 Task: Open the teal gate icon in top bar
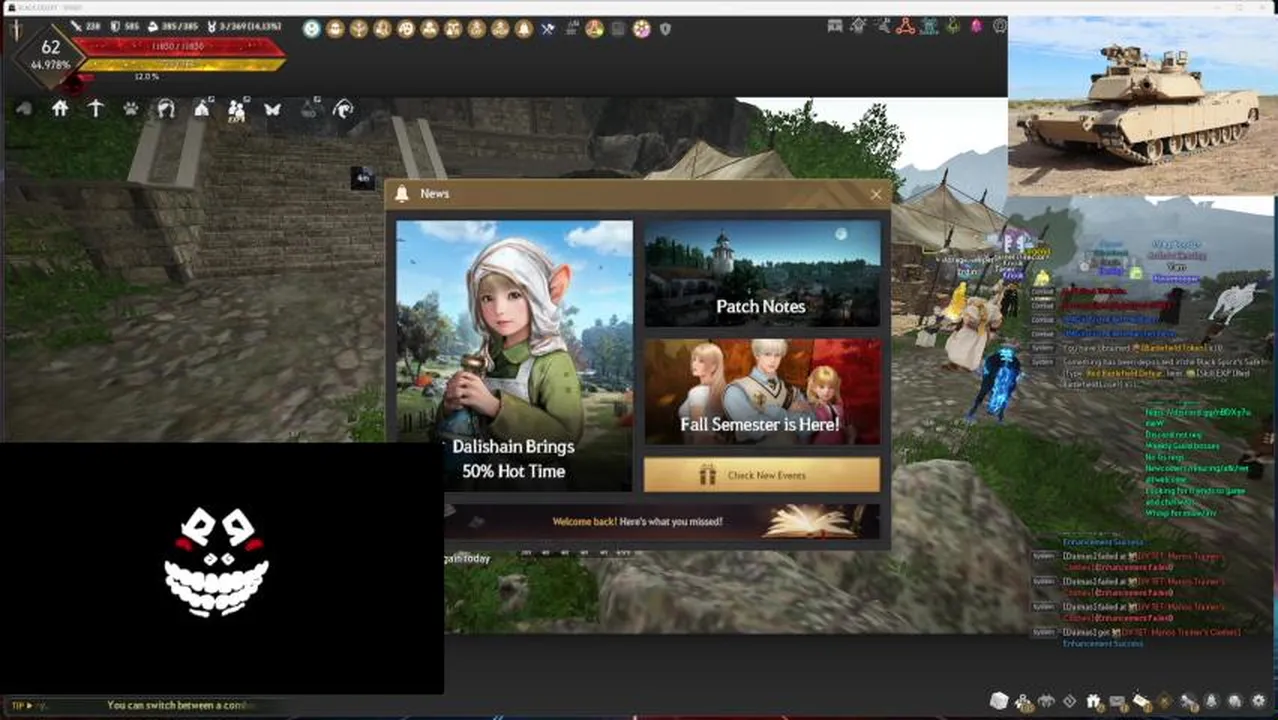pyautogui.click(x=929, y=27)
